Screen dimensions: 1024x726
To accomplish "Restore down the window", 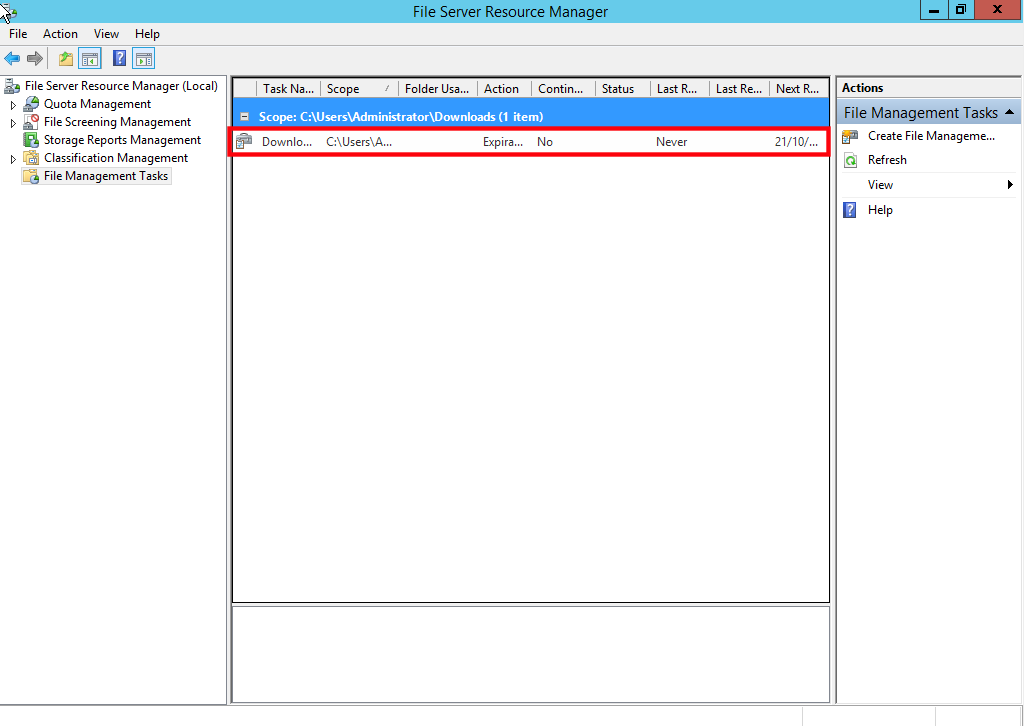I will pos(961,10).
